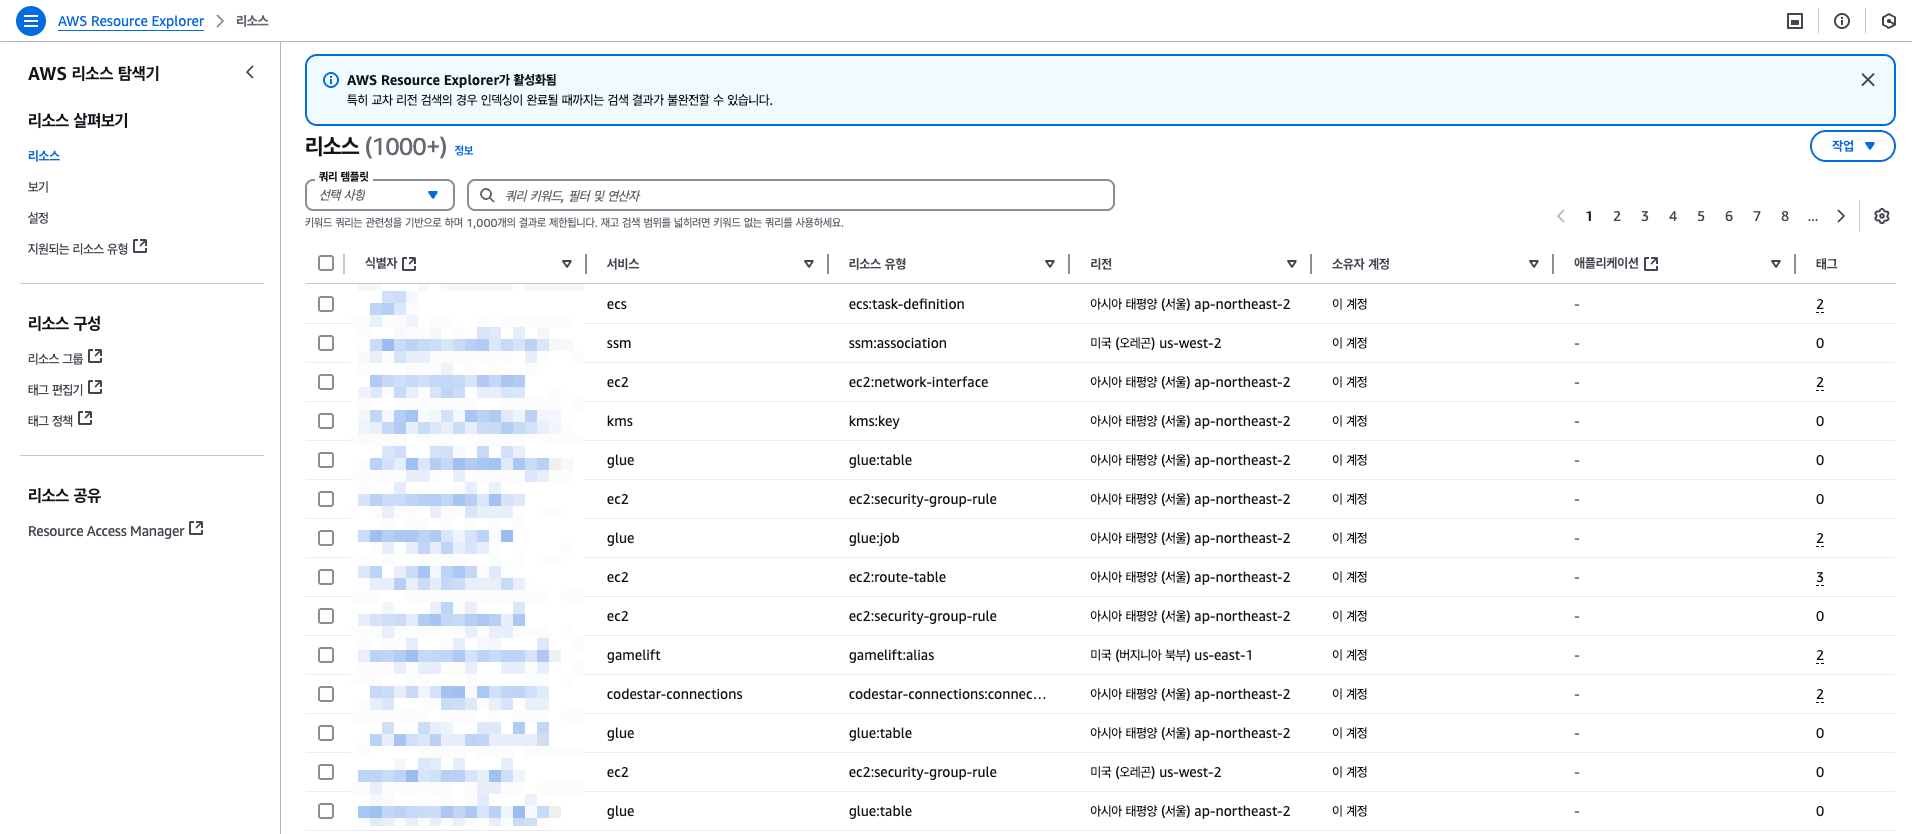
Task: Click the 'kms' service cell
Action: pos(620,421)
